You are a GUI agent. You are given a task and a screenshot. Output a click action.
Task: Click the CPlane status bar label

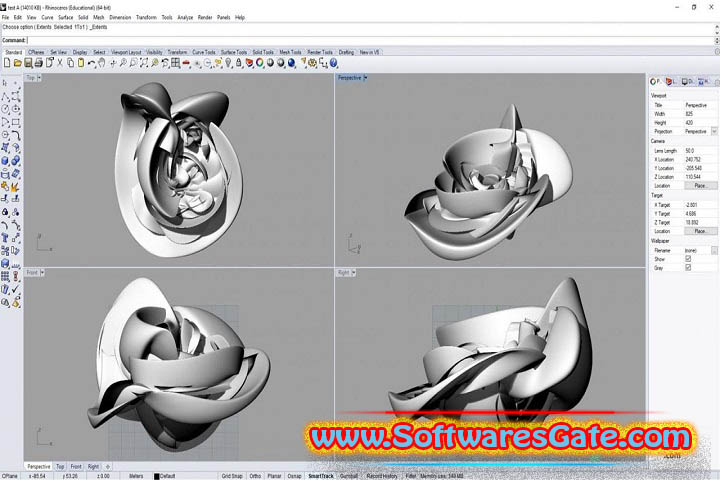[10, 476]
